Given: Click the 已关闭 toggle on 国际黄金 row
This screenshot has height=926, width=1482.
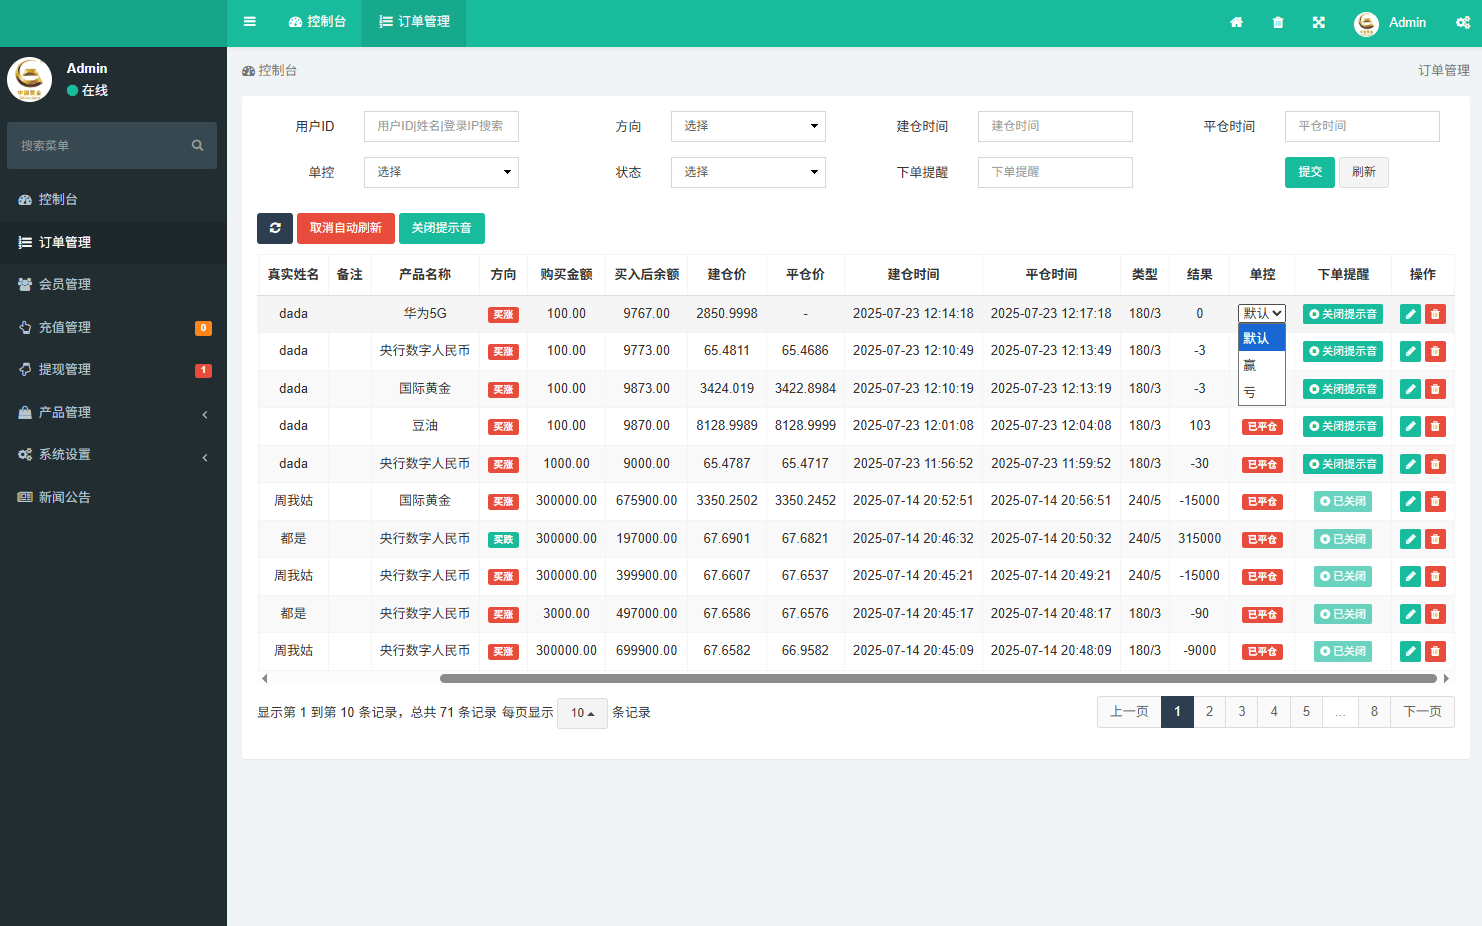Looking at the screenshot, I should 1342,501.
